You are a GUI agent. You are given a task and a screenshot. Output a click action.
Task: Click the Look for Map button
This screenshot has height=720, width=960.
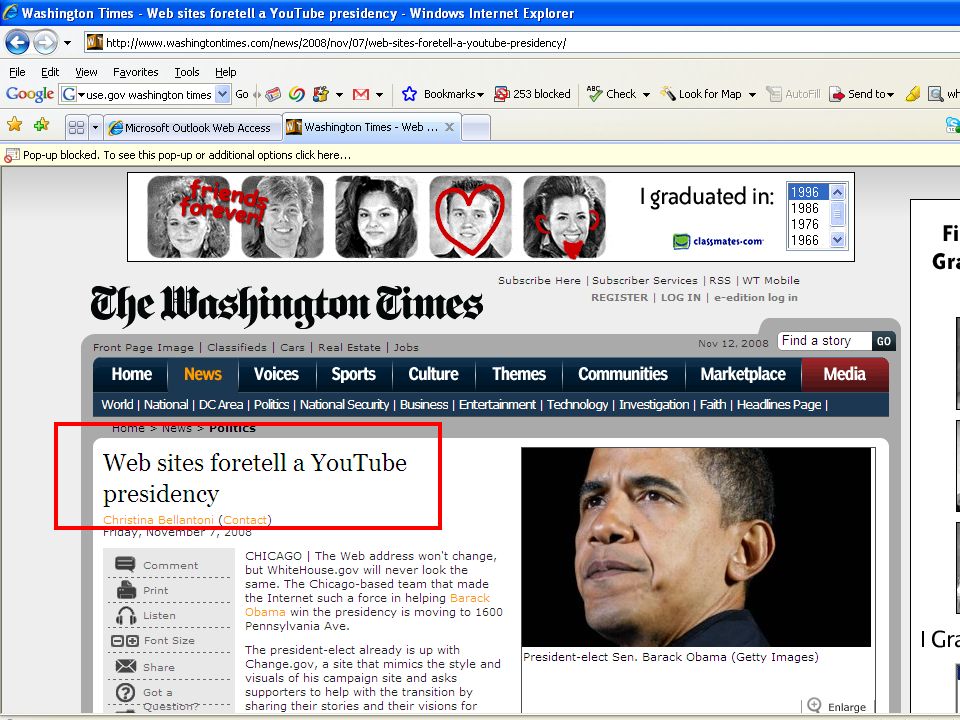tap(700, 94)
